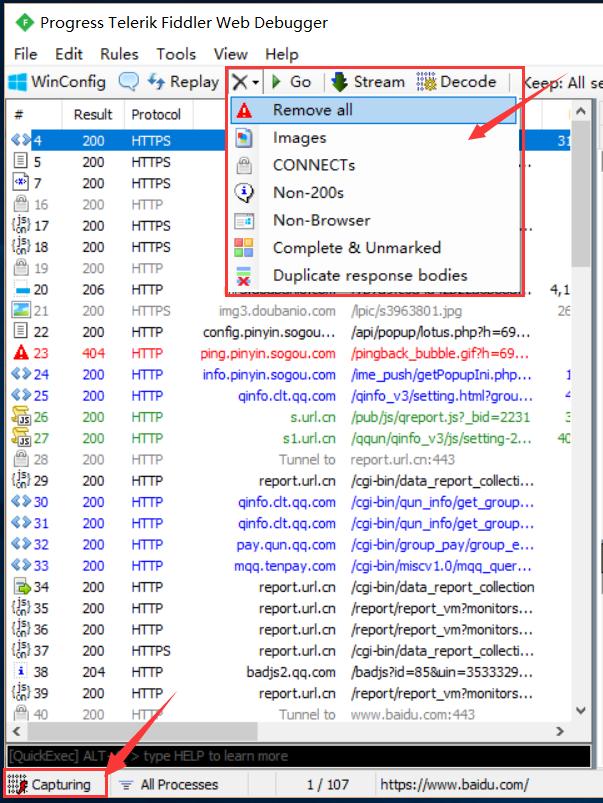Choose CONNECTs from the remove menu

(x=373, y=165)
